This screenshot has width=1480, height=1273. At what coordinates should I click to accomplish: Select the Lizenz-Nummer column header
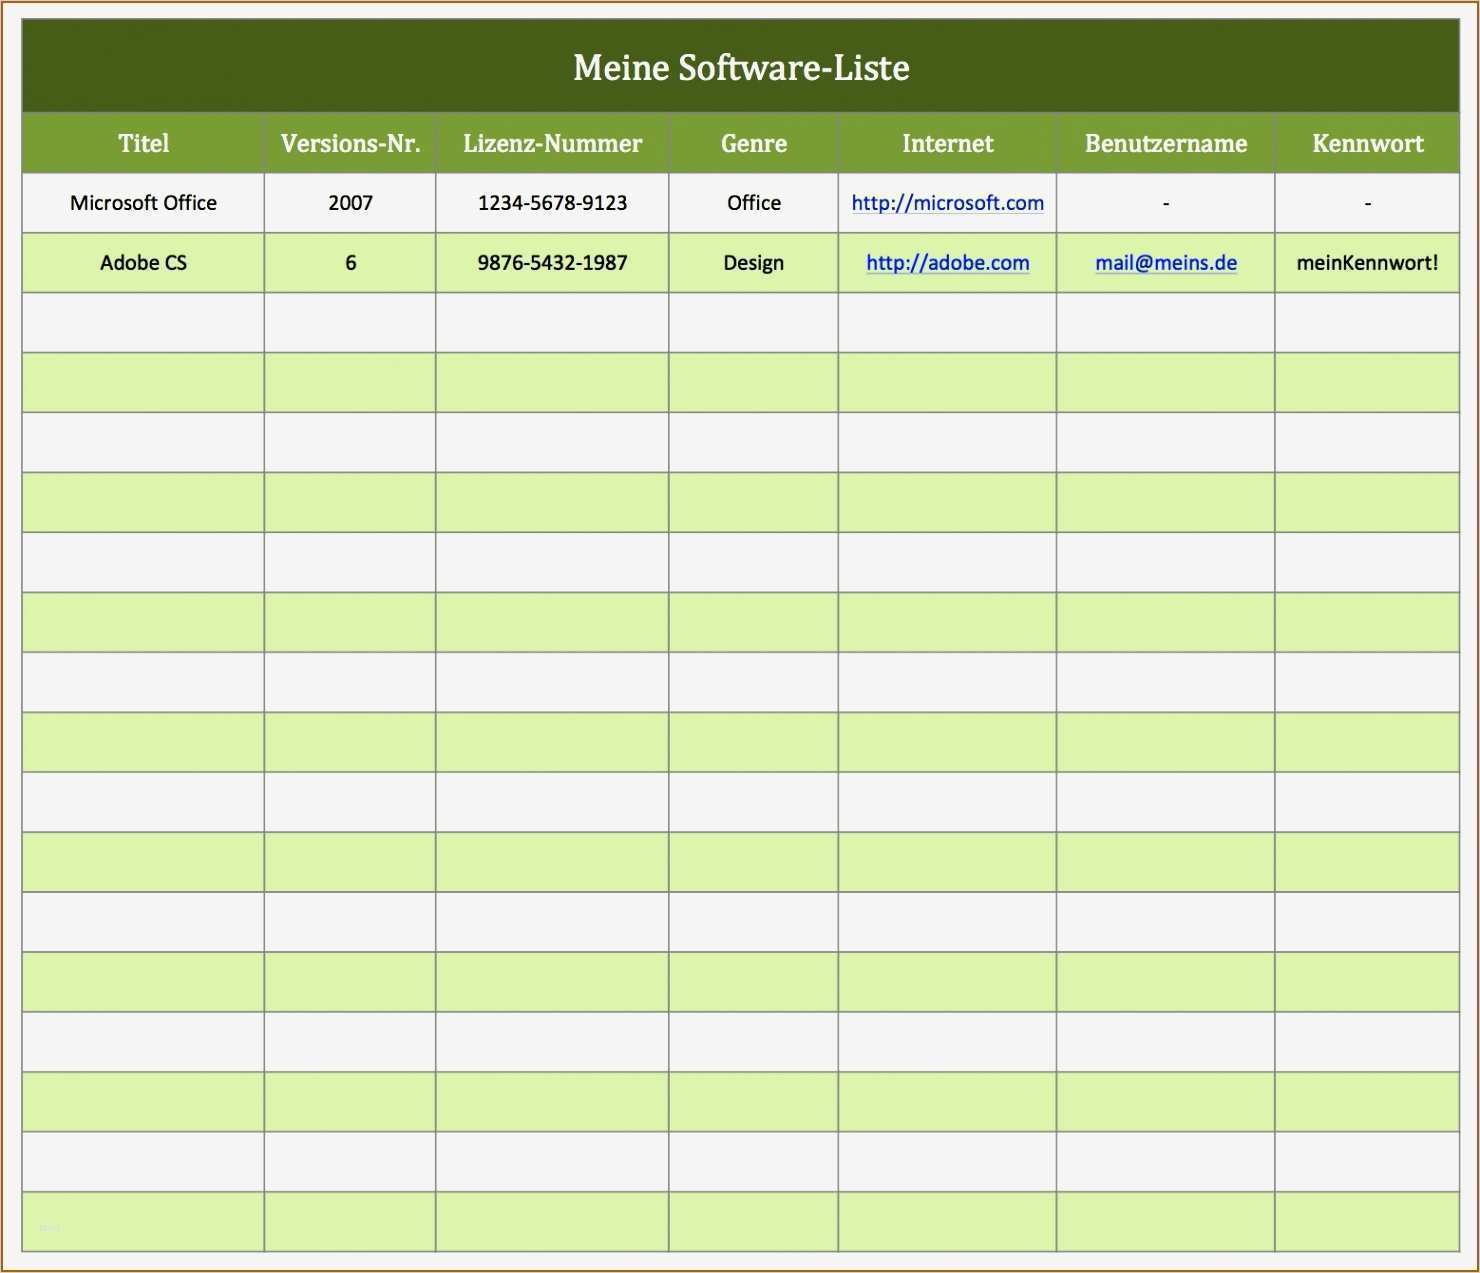(551, 142)
